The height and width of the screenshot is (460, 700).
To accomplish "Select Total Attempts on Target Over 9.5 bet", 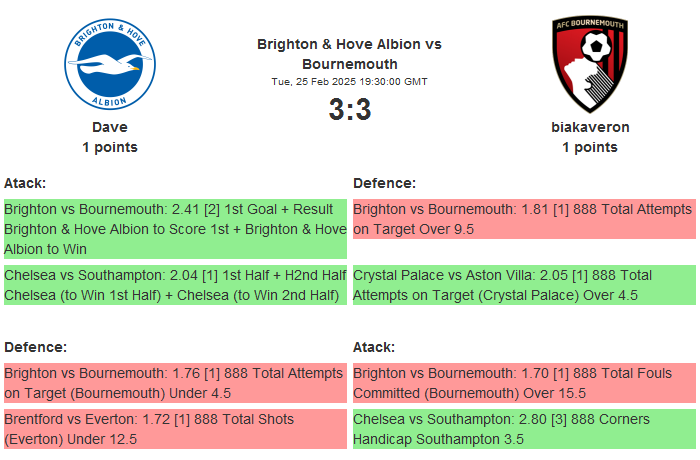I will (524, 219).
